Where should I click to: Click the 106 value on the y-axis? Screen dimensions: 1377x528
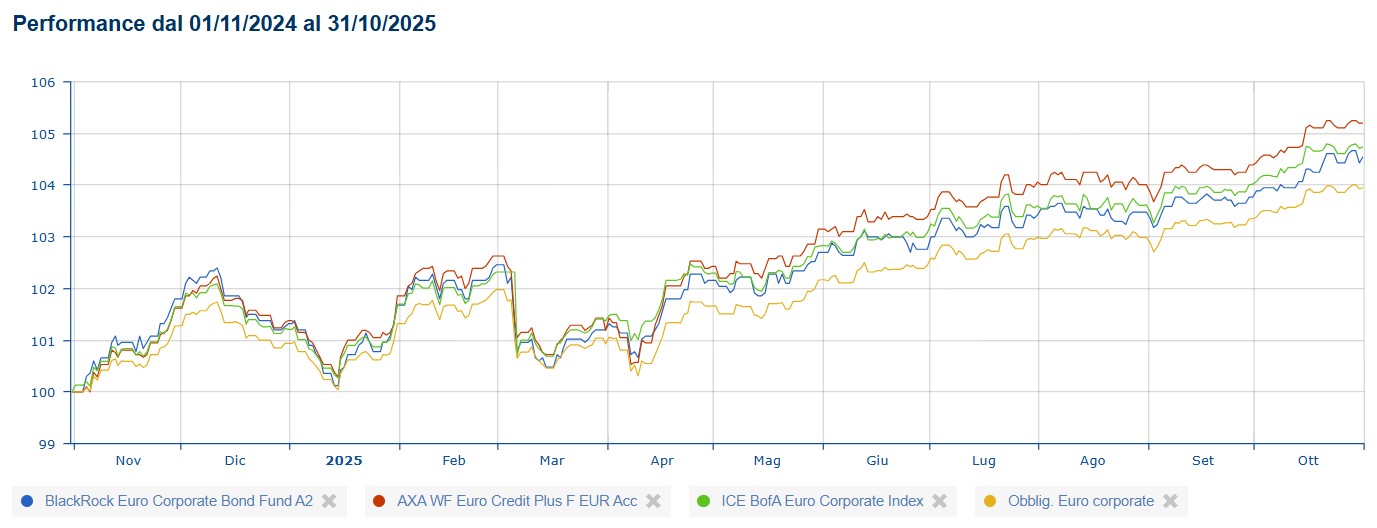click(44, 82)
